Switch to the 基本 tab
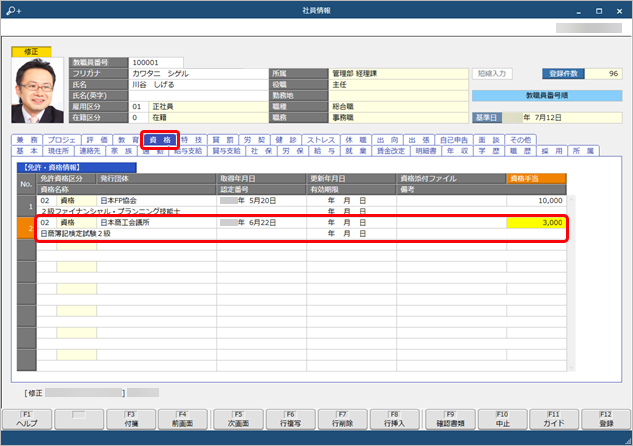The width and height of the screenshot is (633, 446). click(26, 151)
